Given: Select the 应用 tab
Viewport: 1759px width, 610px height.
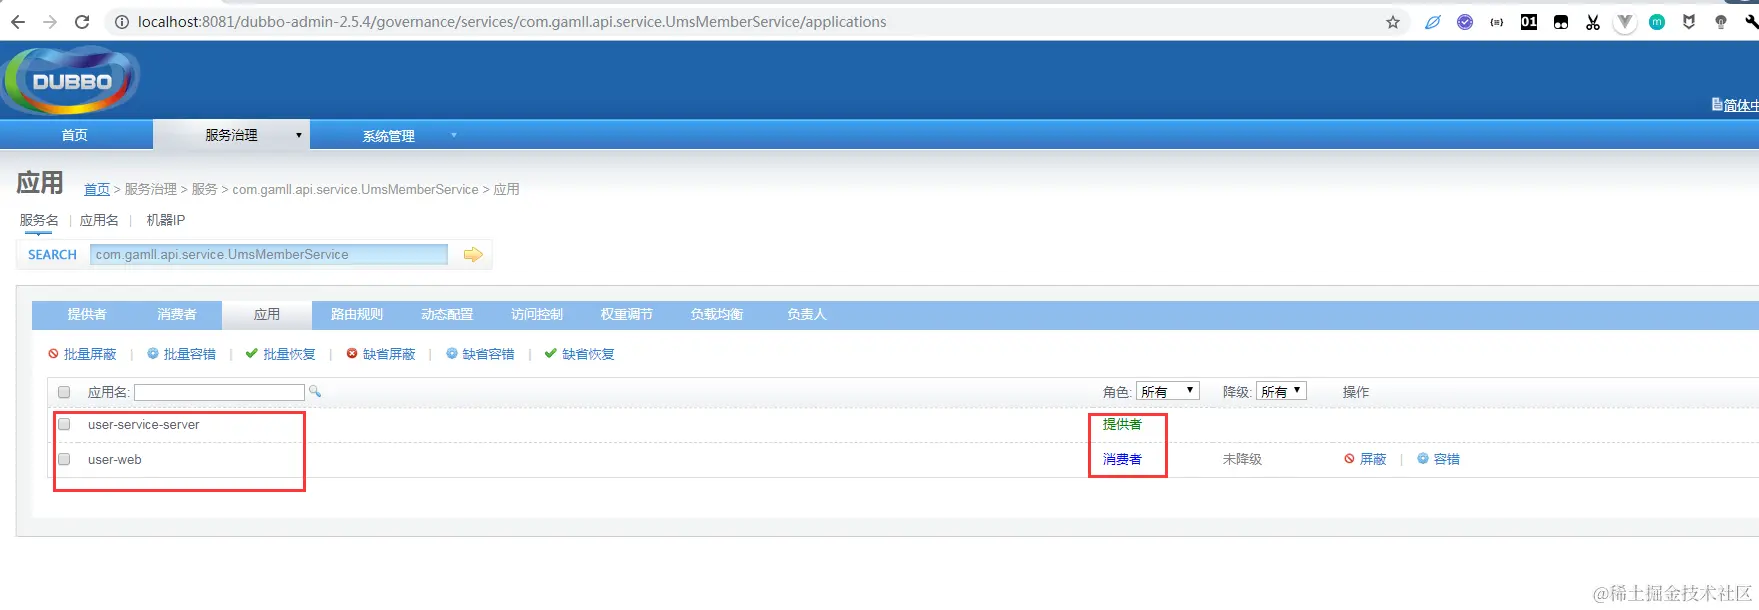Looking at the screenshot, I should (267, 314).
